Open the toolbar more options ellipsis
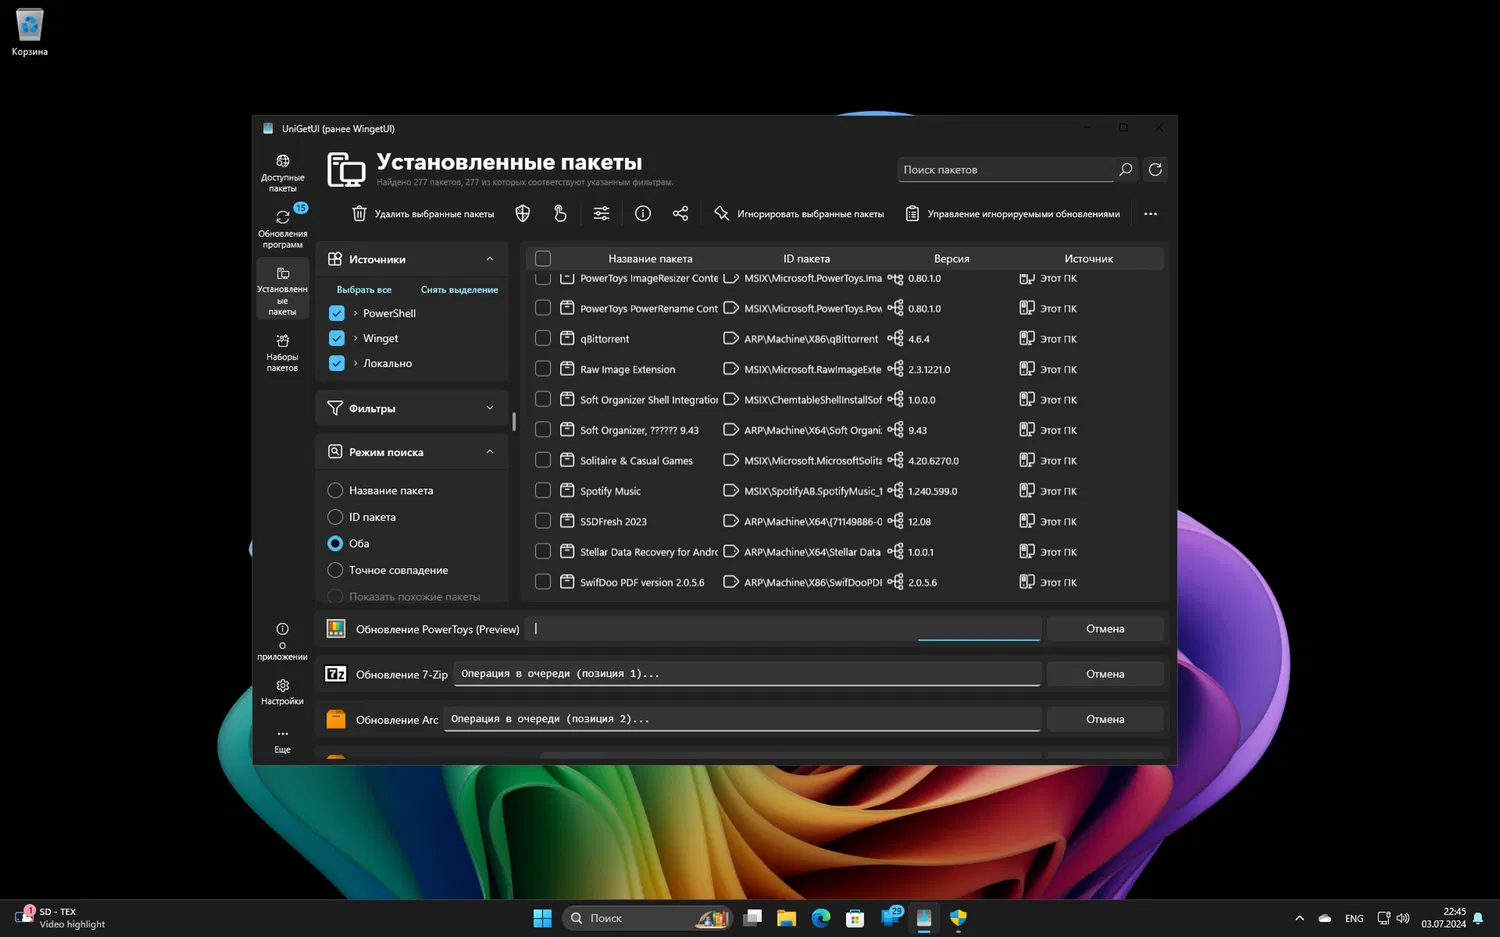The height and width of the screenshot is (937, 1500). tap(1150, 214)
